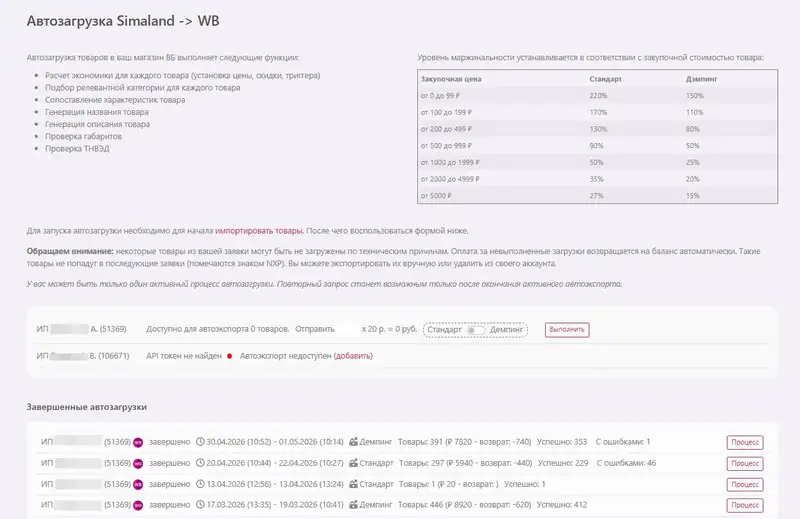Select the Дэмпинг column header in margin table
The width and height of the screenshot is (800, 519).
click(x=702, y=79)
